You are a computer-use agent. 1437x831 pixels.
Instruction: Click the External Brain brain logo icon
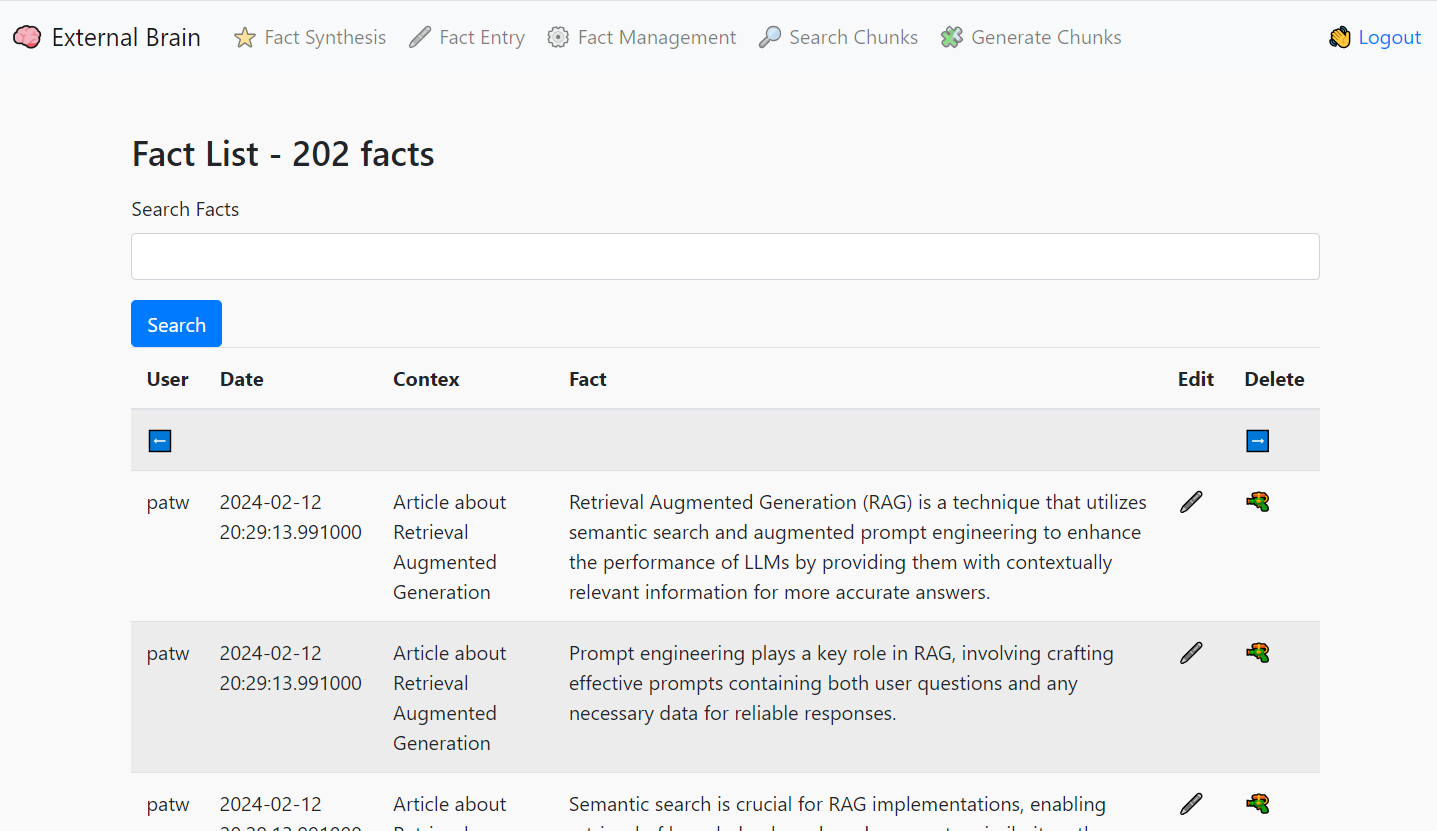[27, 37]
